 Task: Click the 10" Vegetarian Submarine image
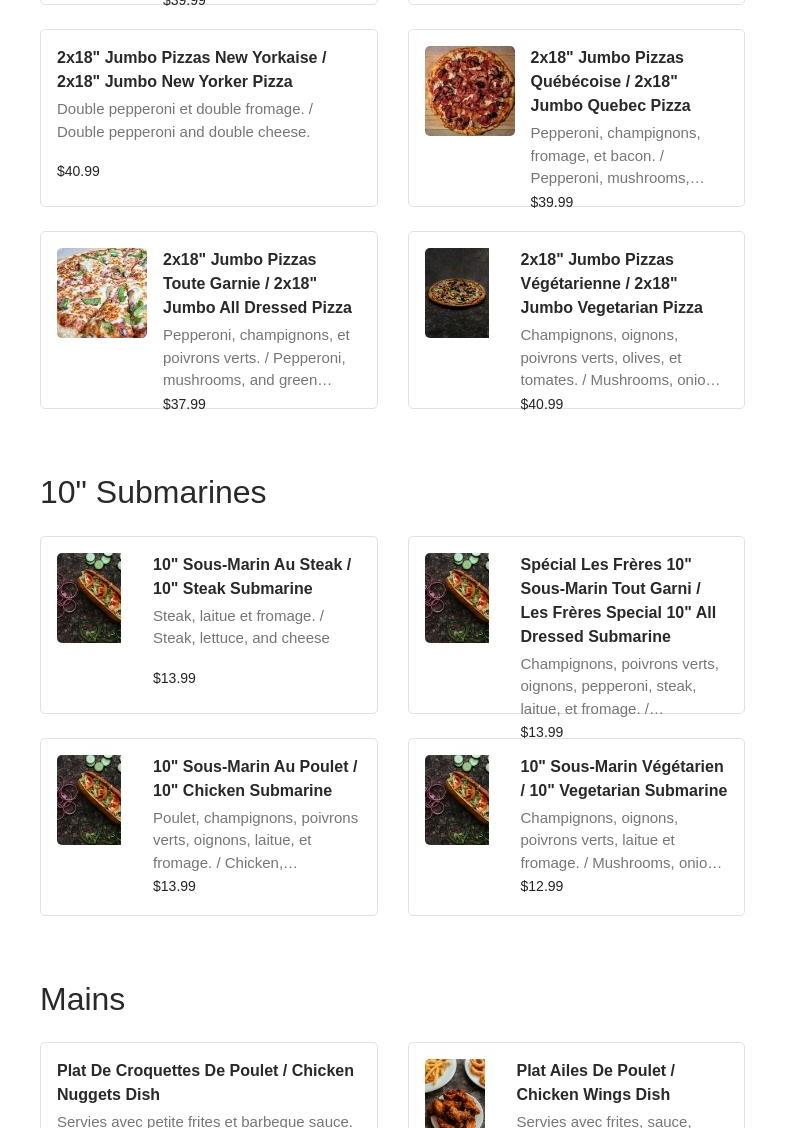click(x=457, y=800)
